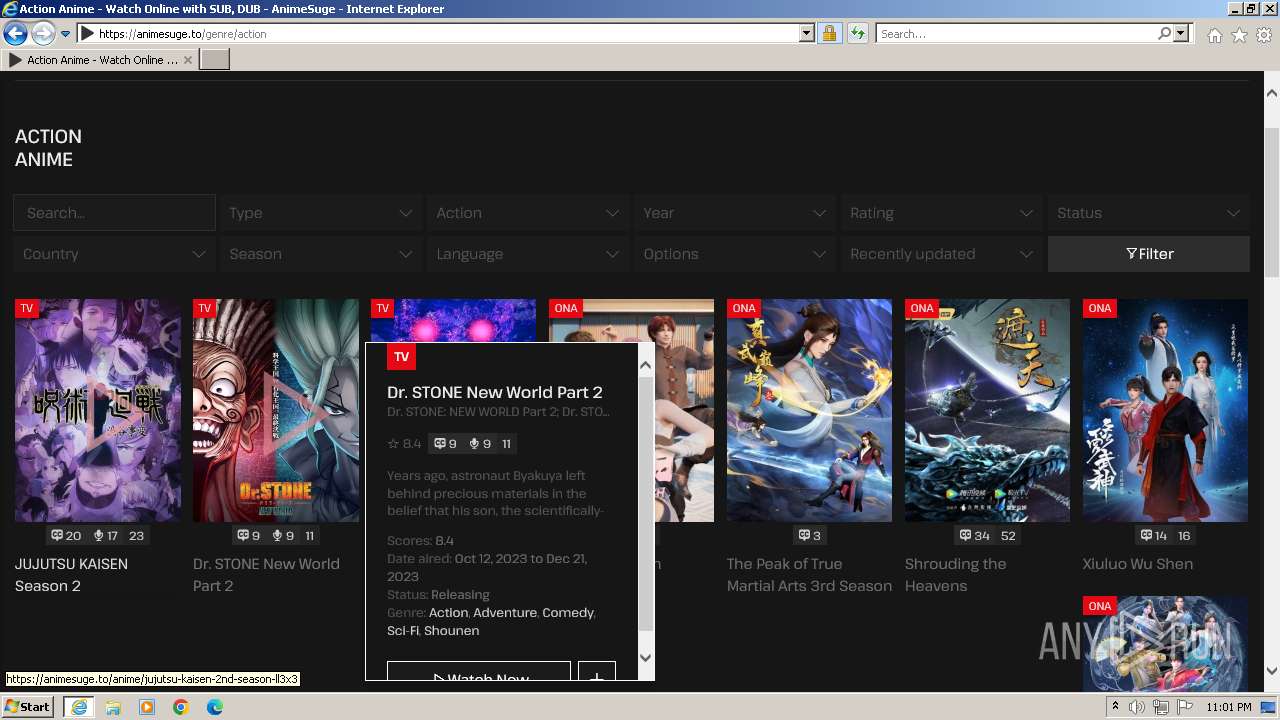
Task: Open Internet Explorer from the taskbar
Action: (78, 707)
